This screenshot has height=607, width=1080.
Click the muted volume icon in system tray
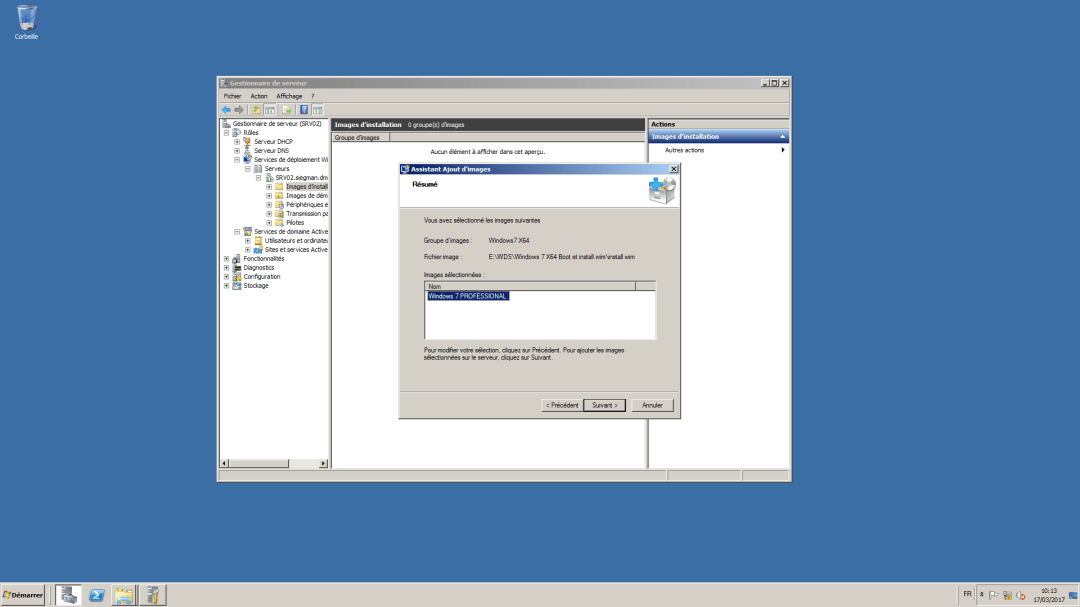point(1020,594)
